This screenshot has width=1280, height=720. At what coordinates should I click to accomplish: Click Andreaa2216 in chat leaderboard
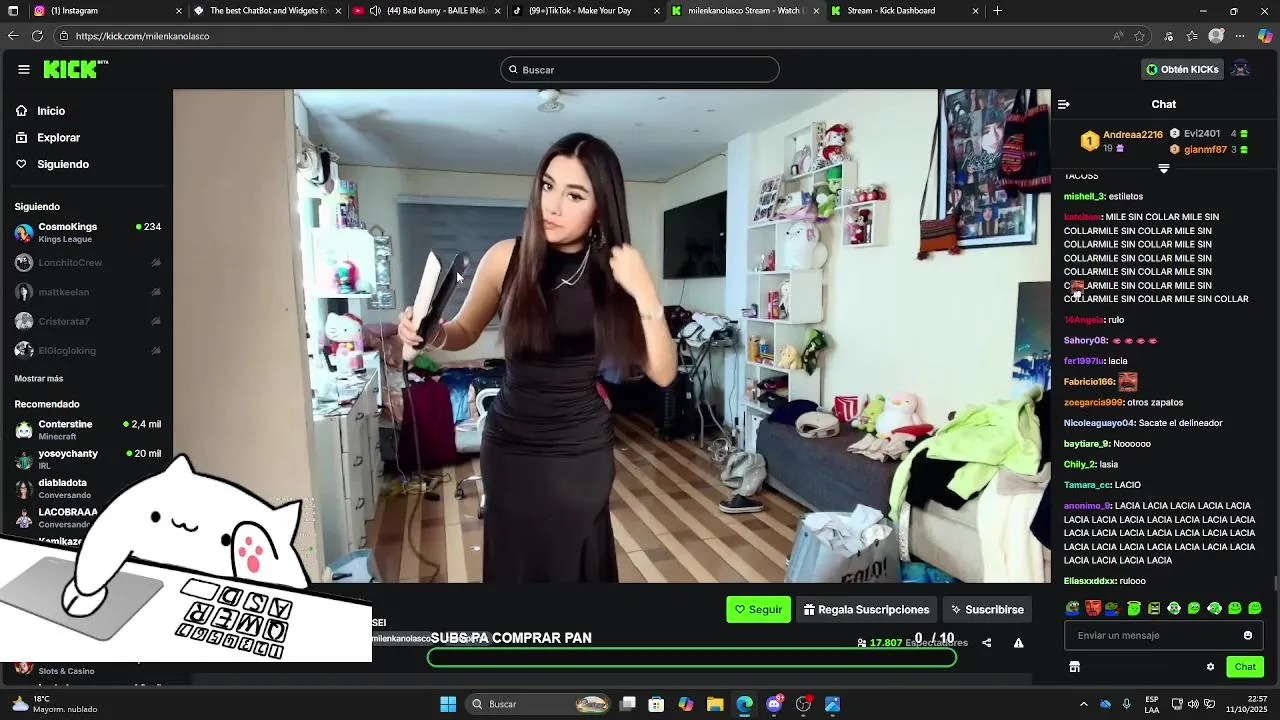click(1133, 134)
